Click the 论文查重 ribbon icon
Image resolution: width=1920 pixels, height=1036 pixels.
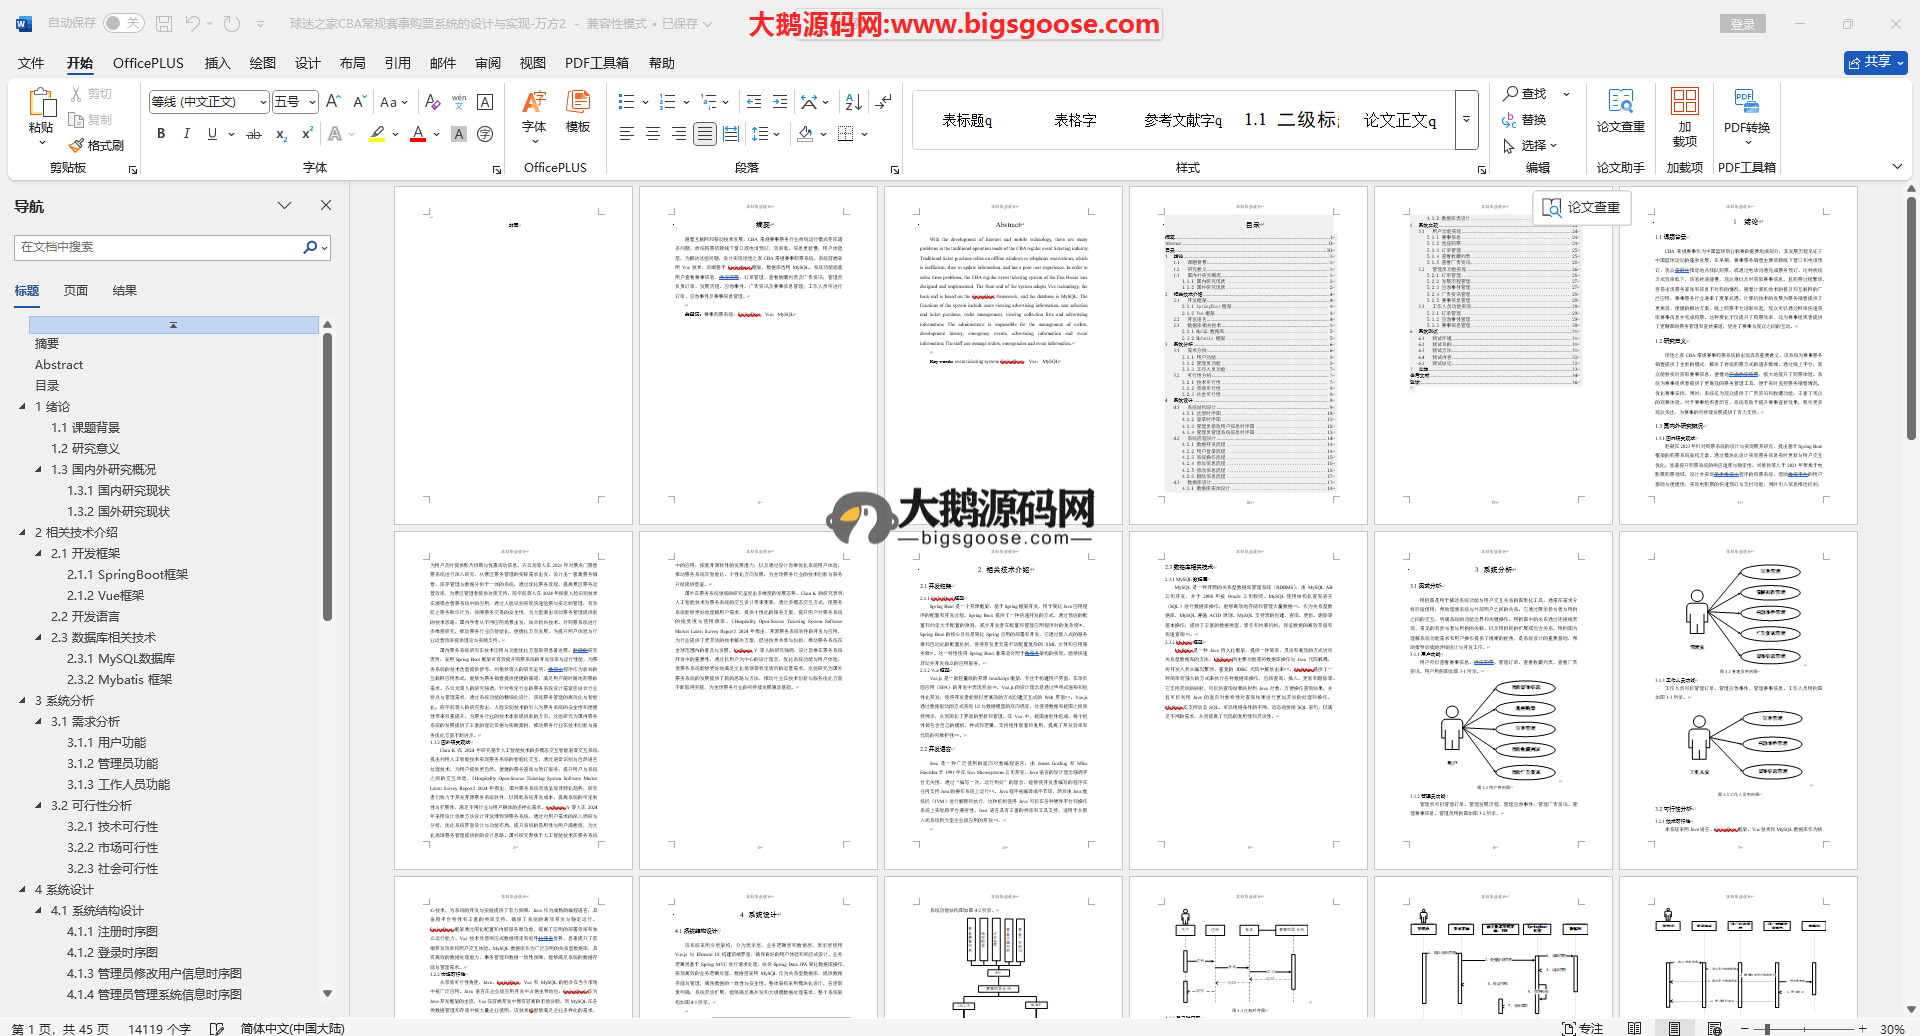click(1620, 112)
